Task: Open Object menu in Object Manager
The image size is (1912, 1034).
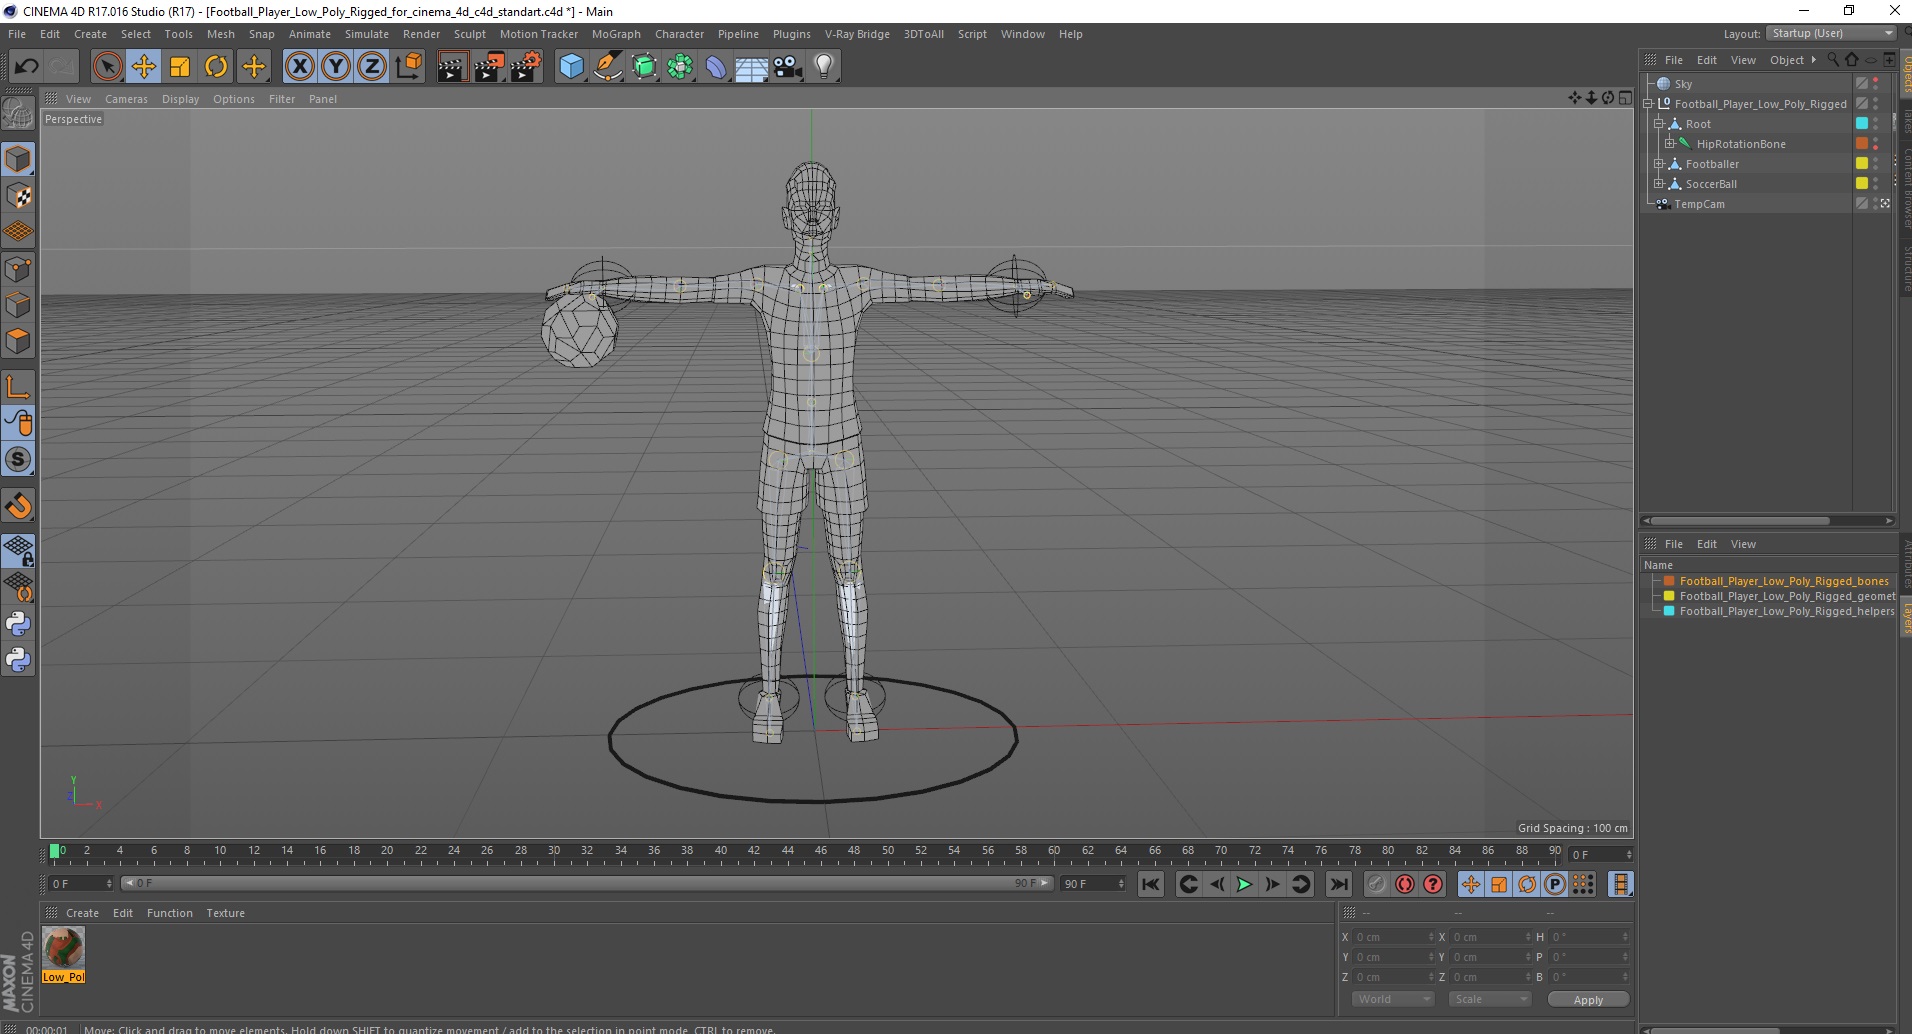Action: click(1786, 60)
